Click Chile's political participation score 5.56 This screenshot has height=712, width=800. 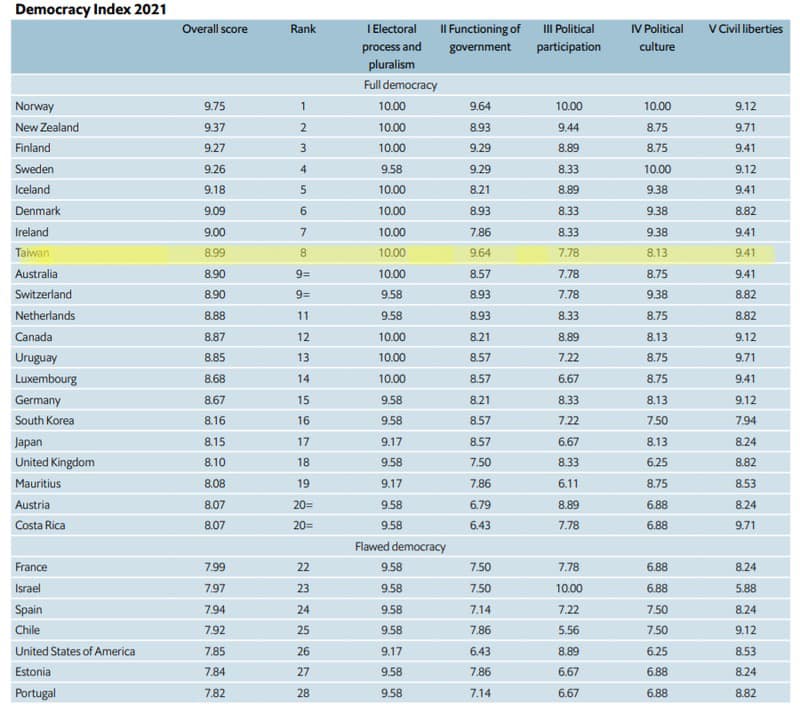(568, 630)
